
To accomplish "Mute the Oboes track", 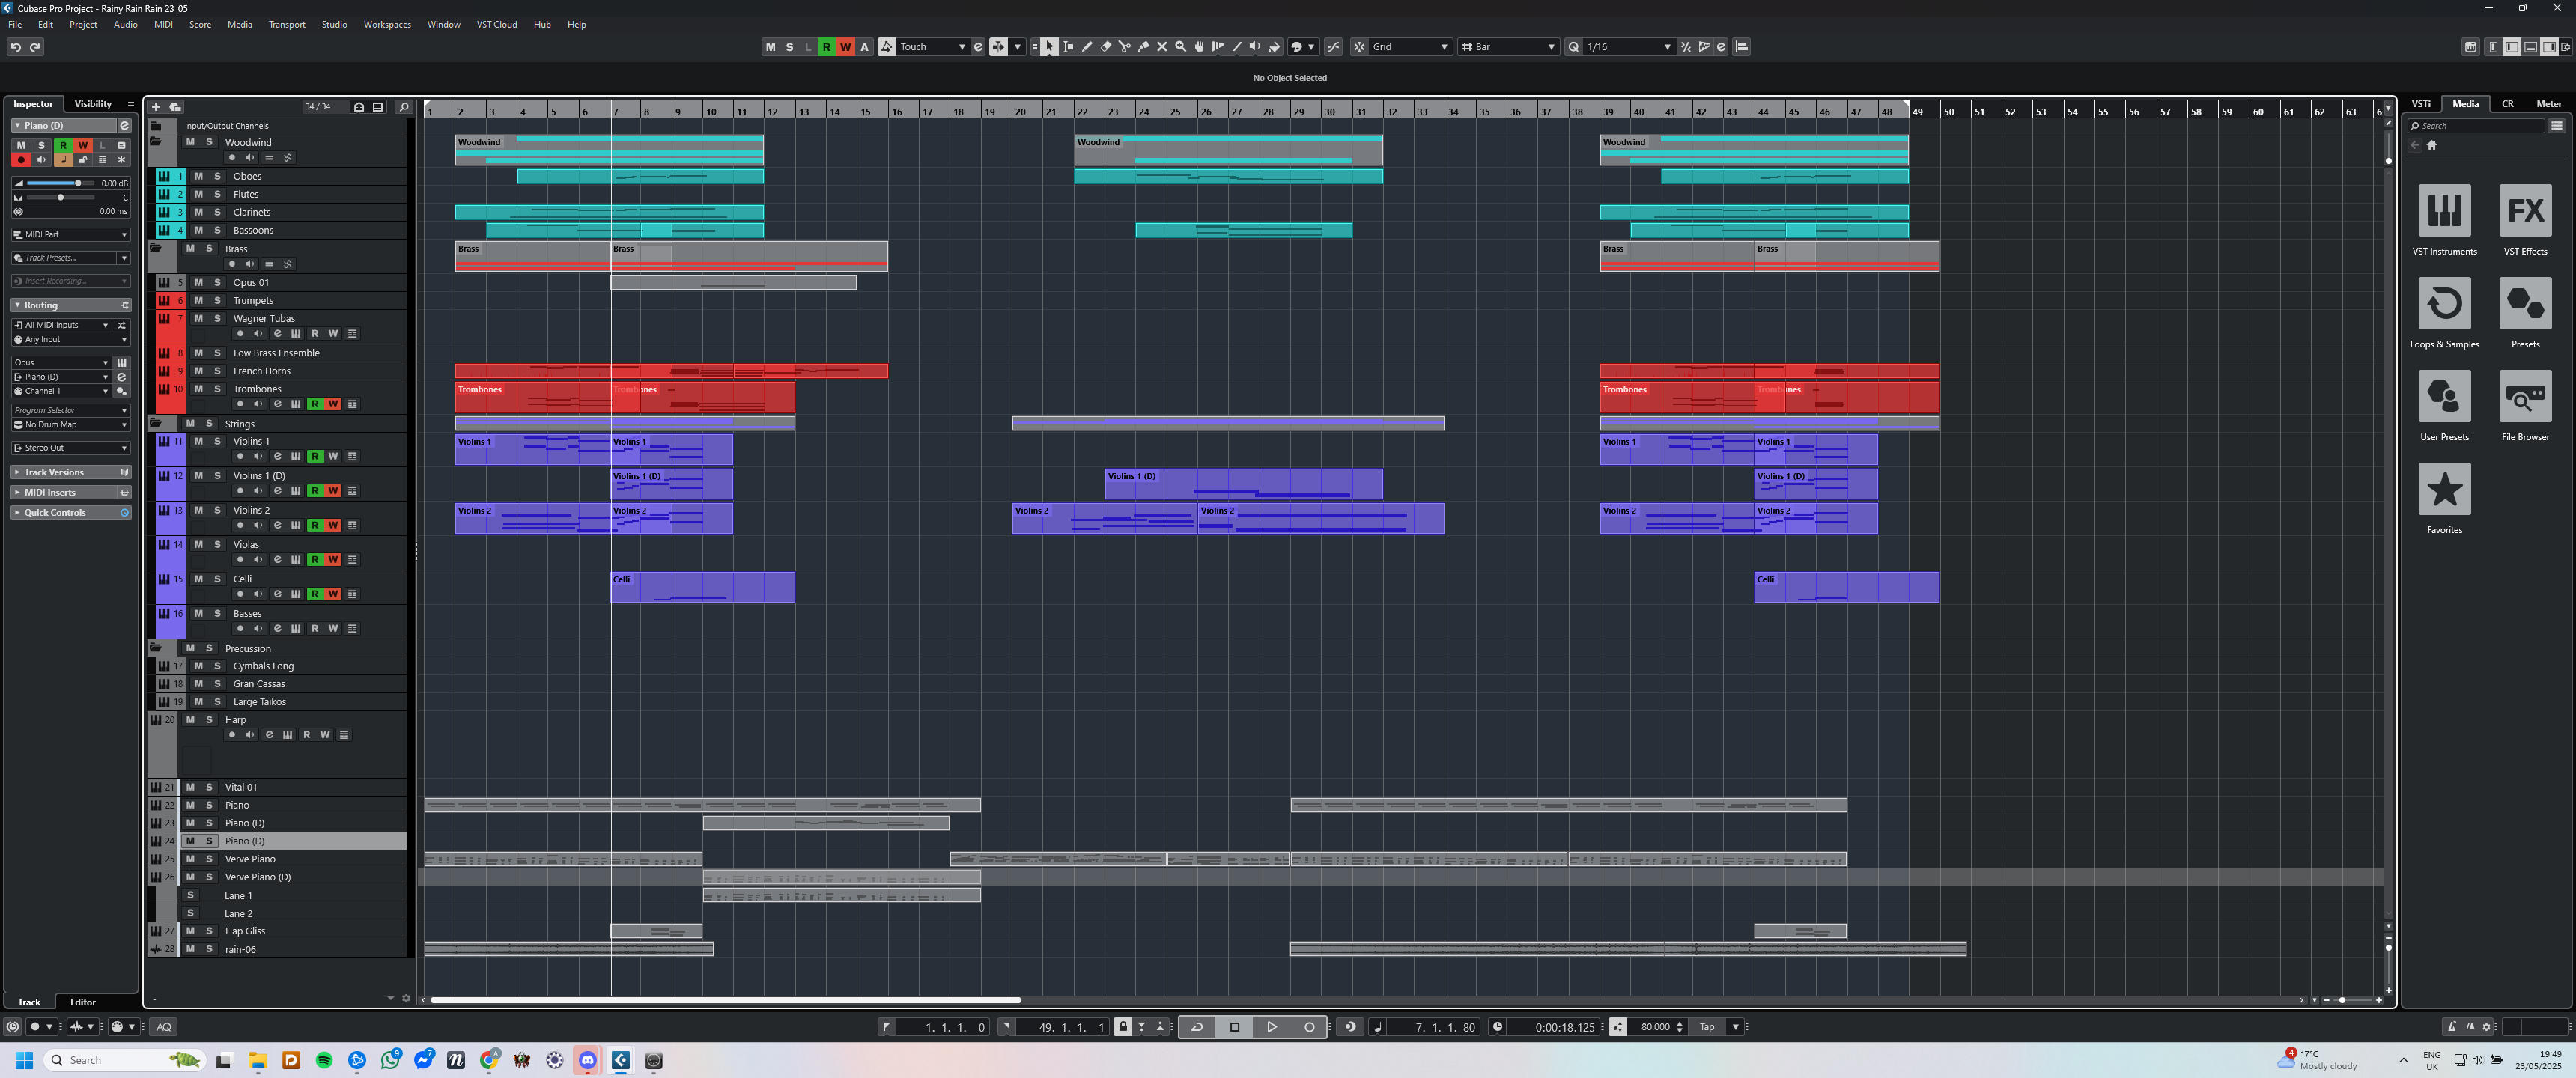I will [198, 177].
